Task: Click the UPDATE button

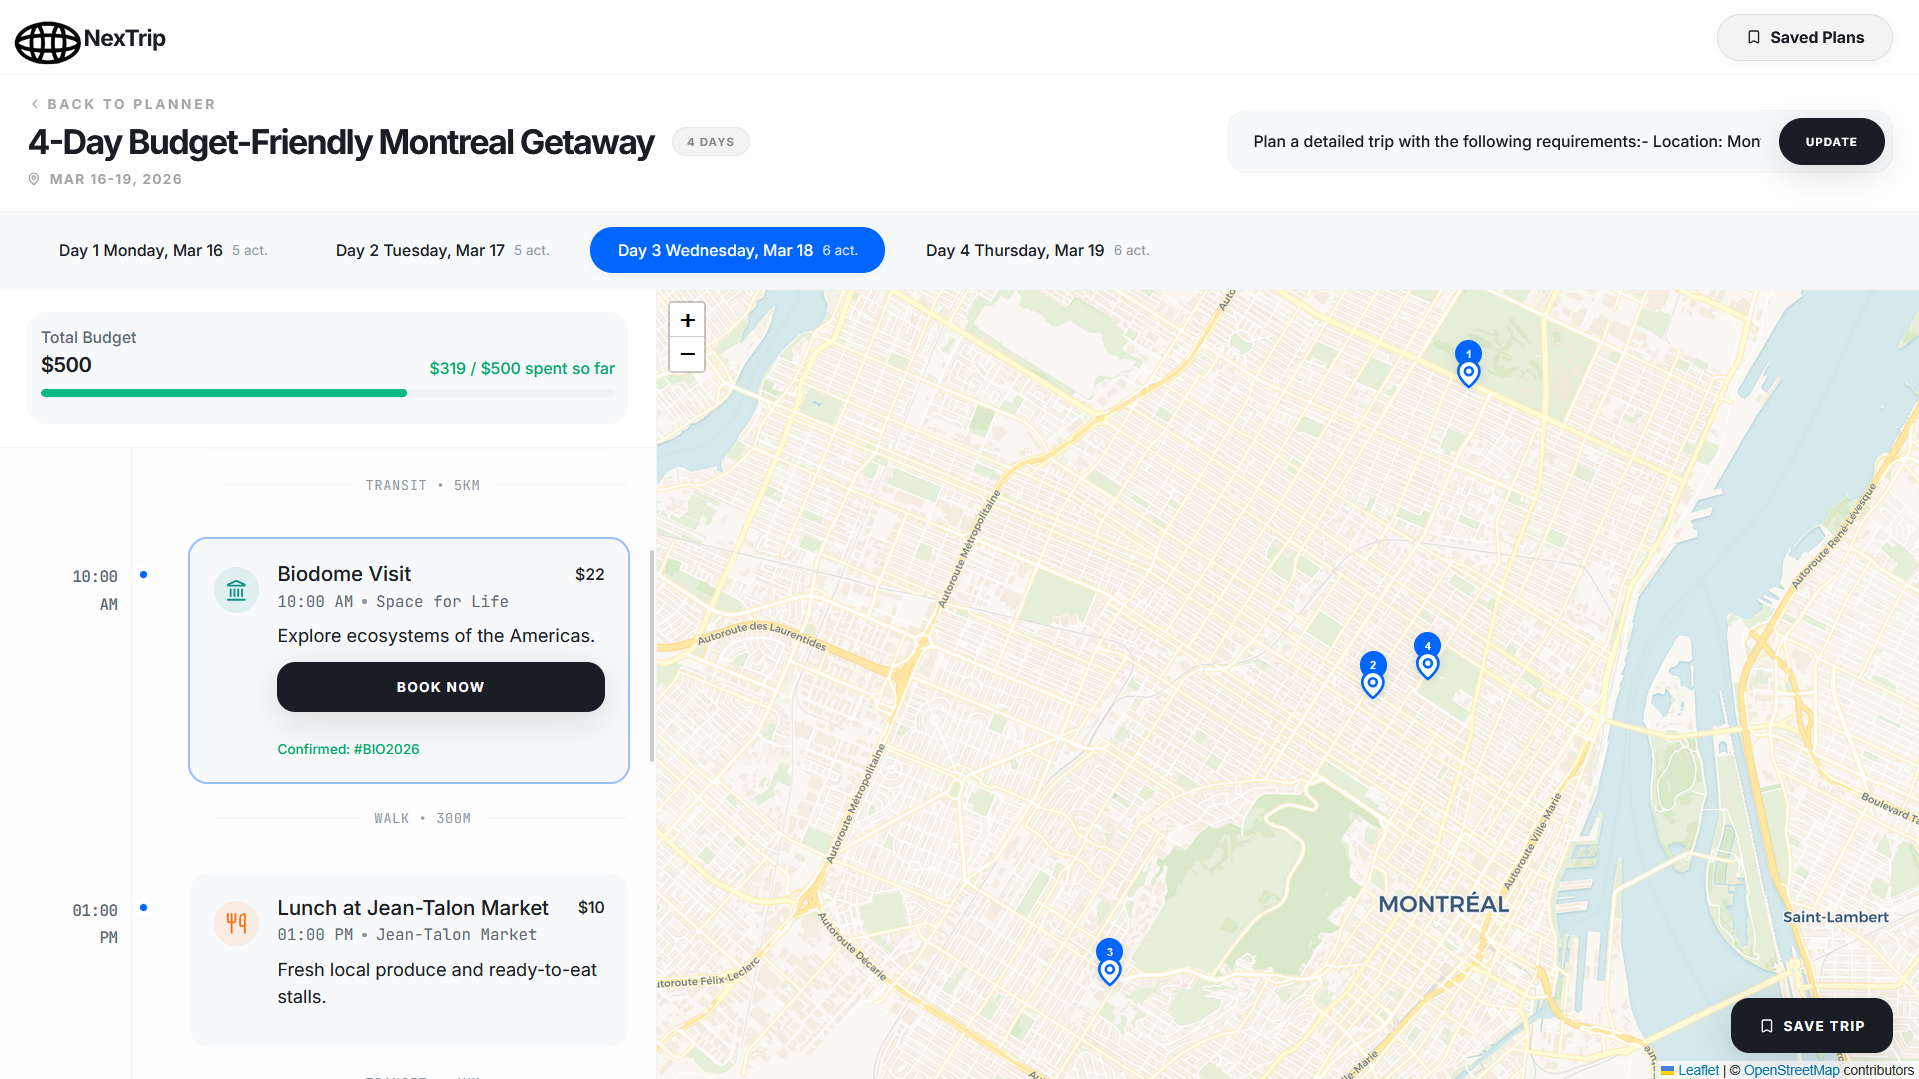Action: [1831, 142]
